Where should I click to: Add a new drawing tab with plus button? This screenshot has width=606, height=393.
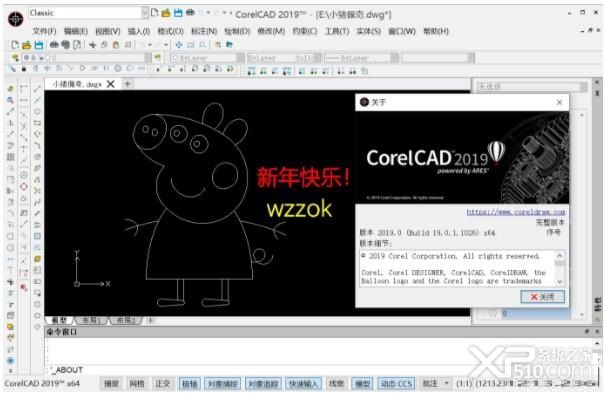click(x=127, y=84)
